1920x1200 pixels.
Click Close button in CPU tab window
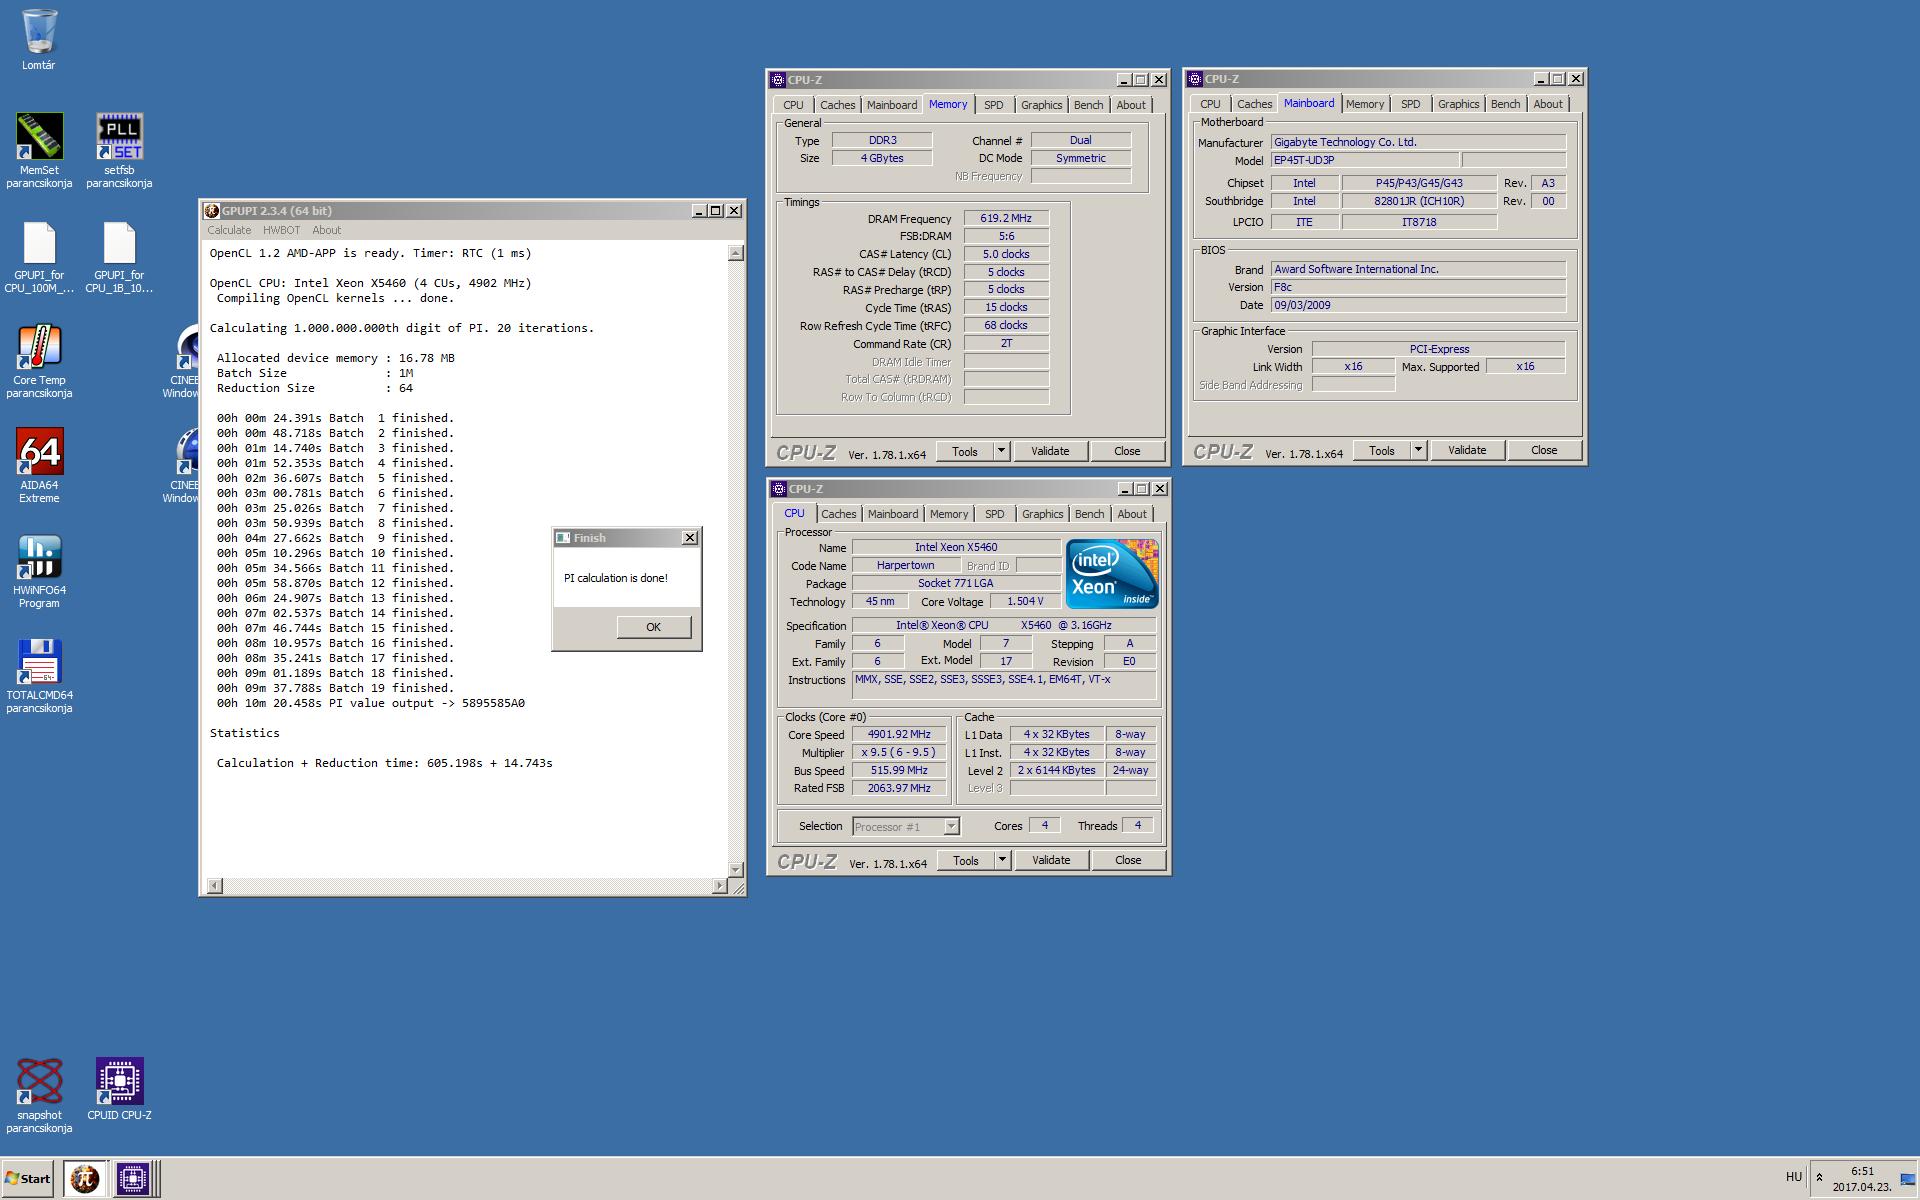pyautogui.click(x=1128, y=860)
